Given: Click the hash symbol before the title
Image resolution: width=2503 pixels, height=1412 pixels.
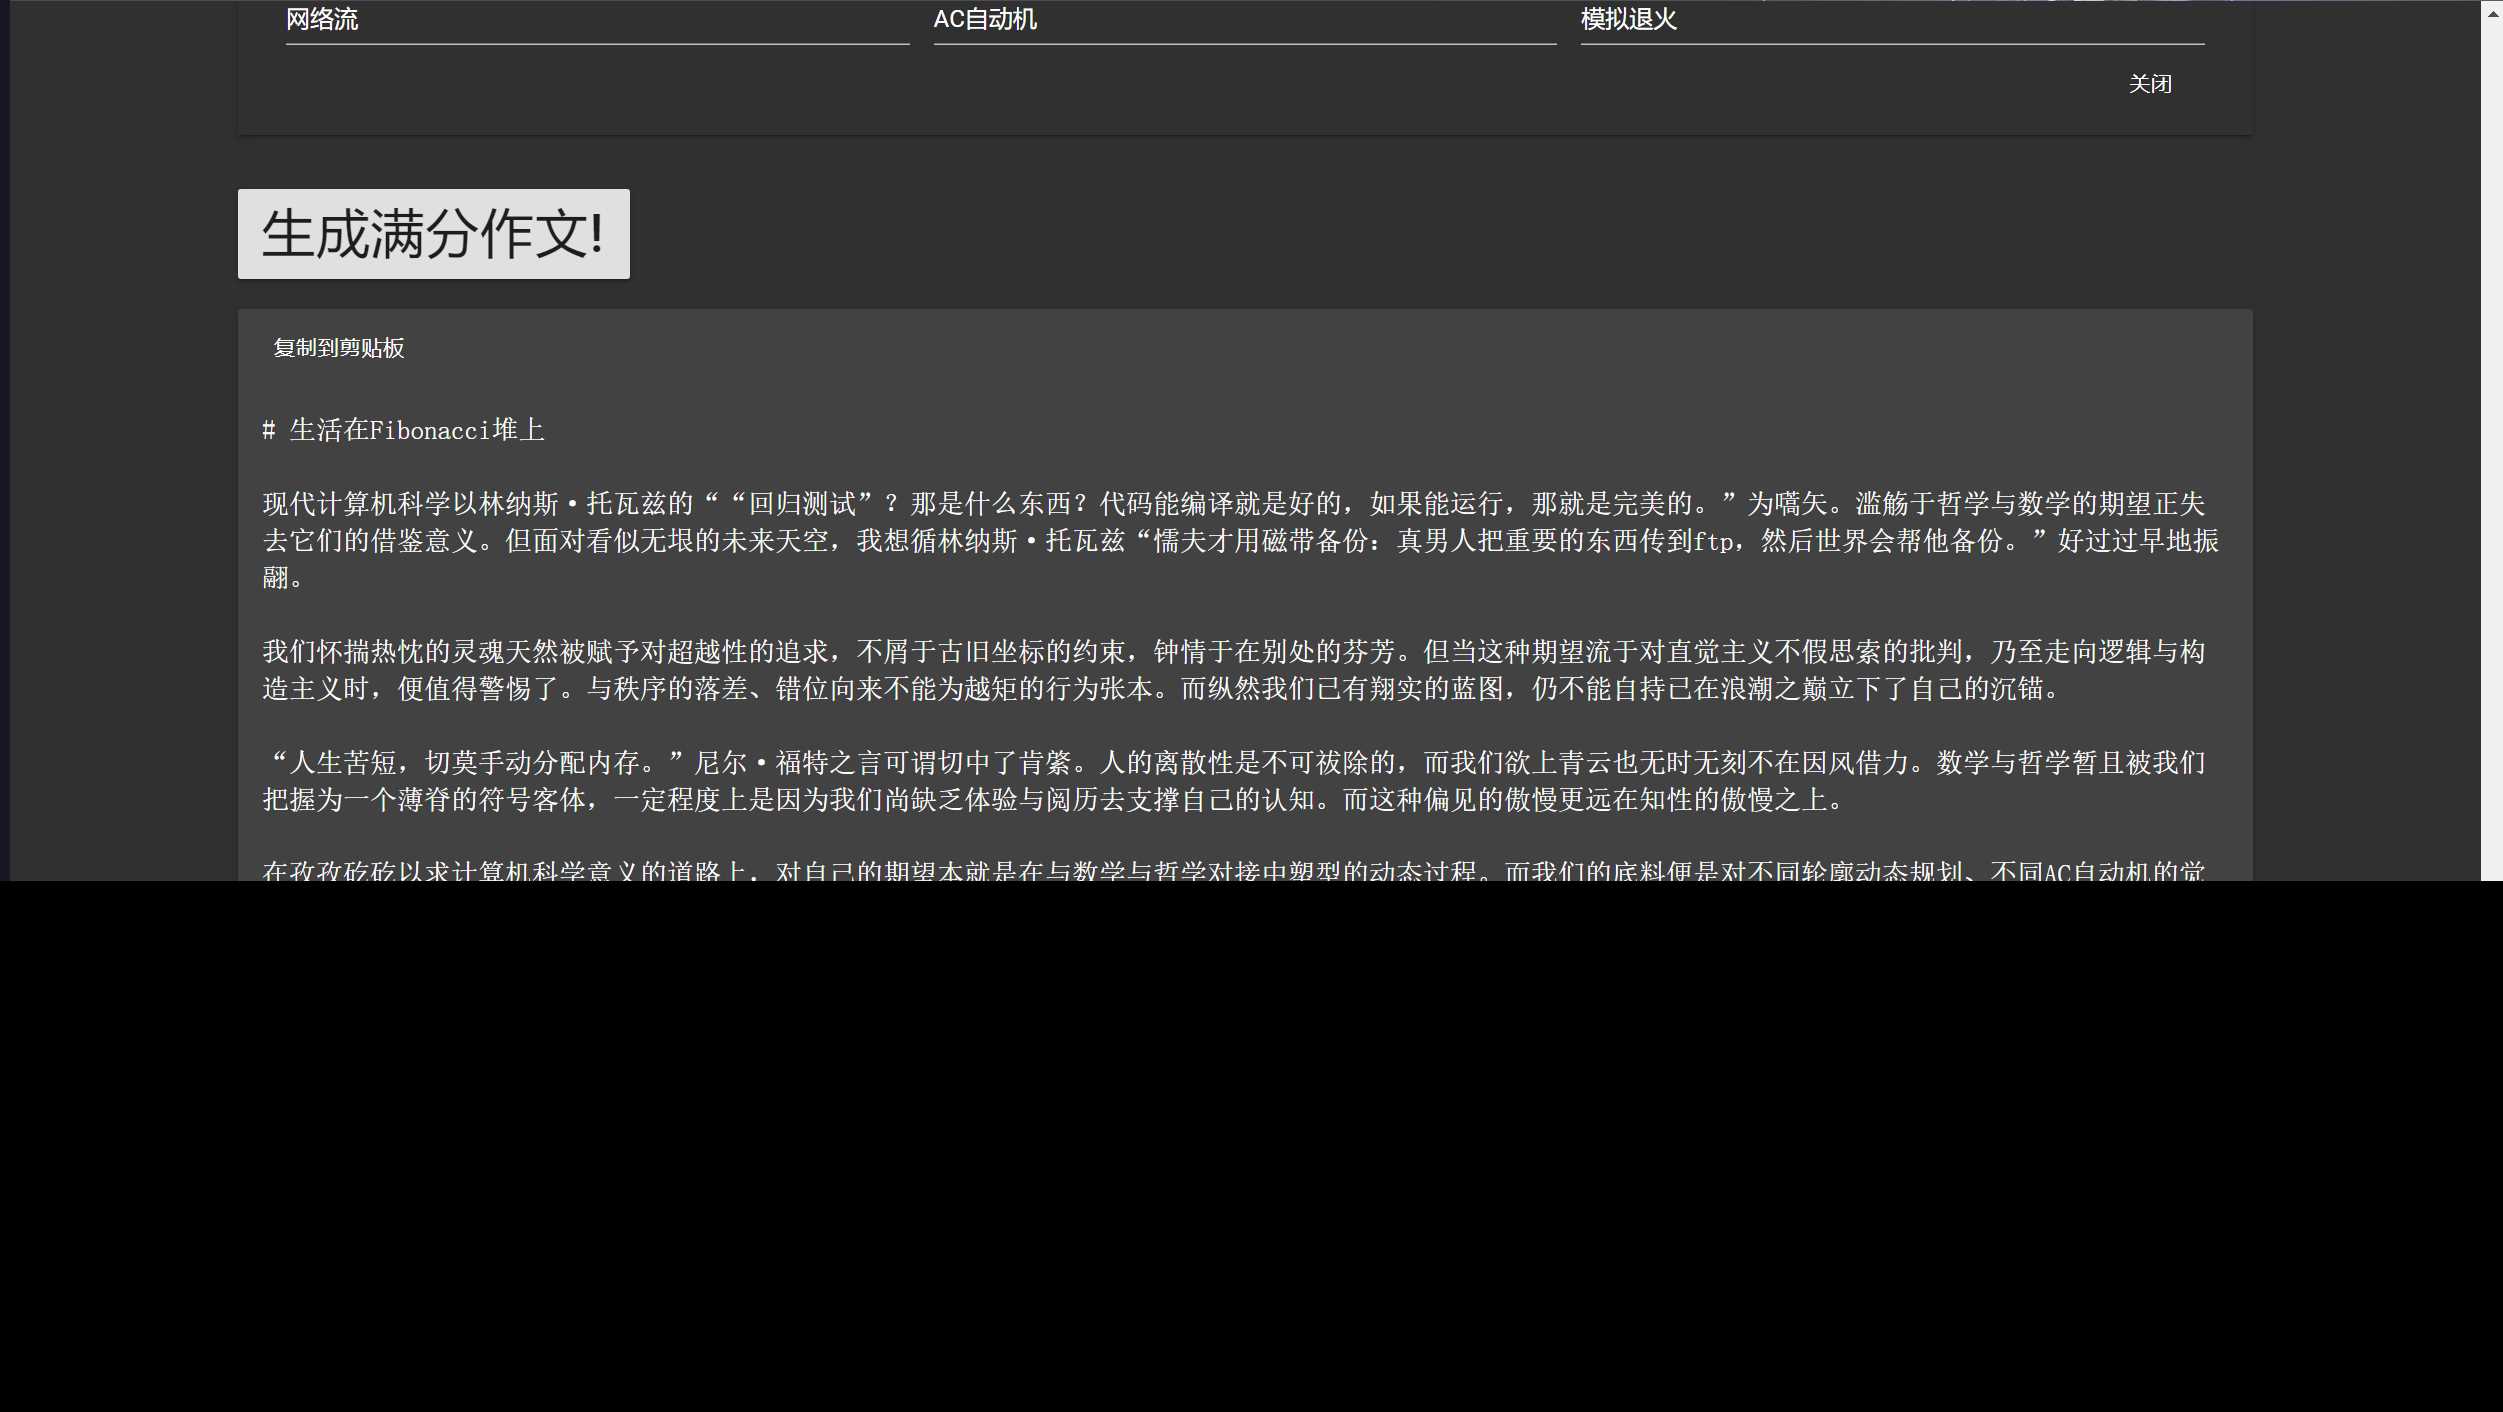Looking at the screenshot, I should (268, 431).
